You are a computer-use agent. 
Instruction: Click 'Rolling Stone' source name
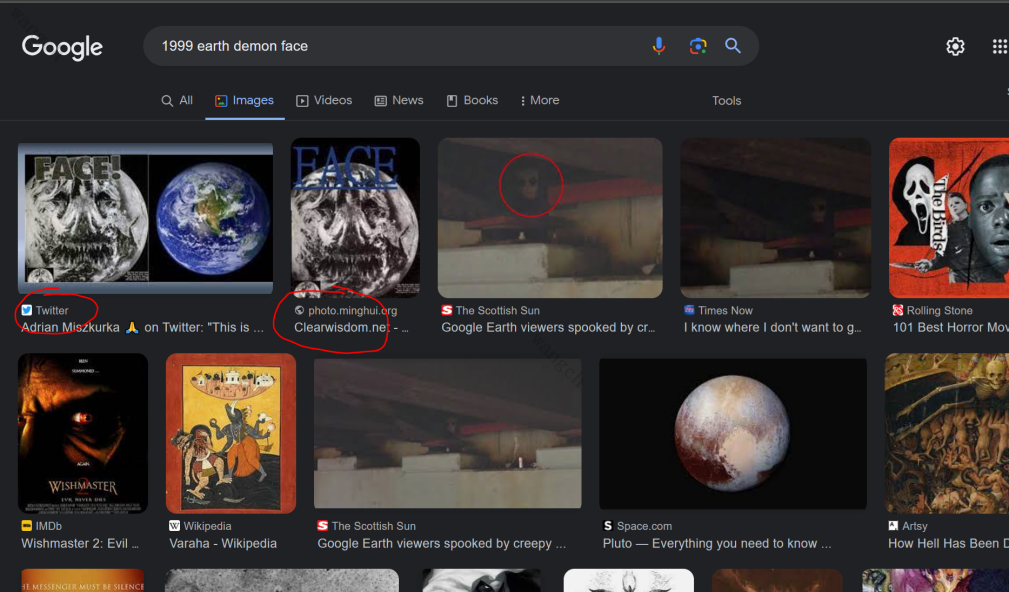[x=940, y=310]
